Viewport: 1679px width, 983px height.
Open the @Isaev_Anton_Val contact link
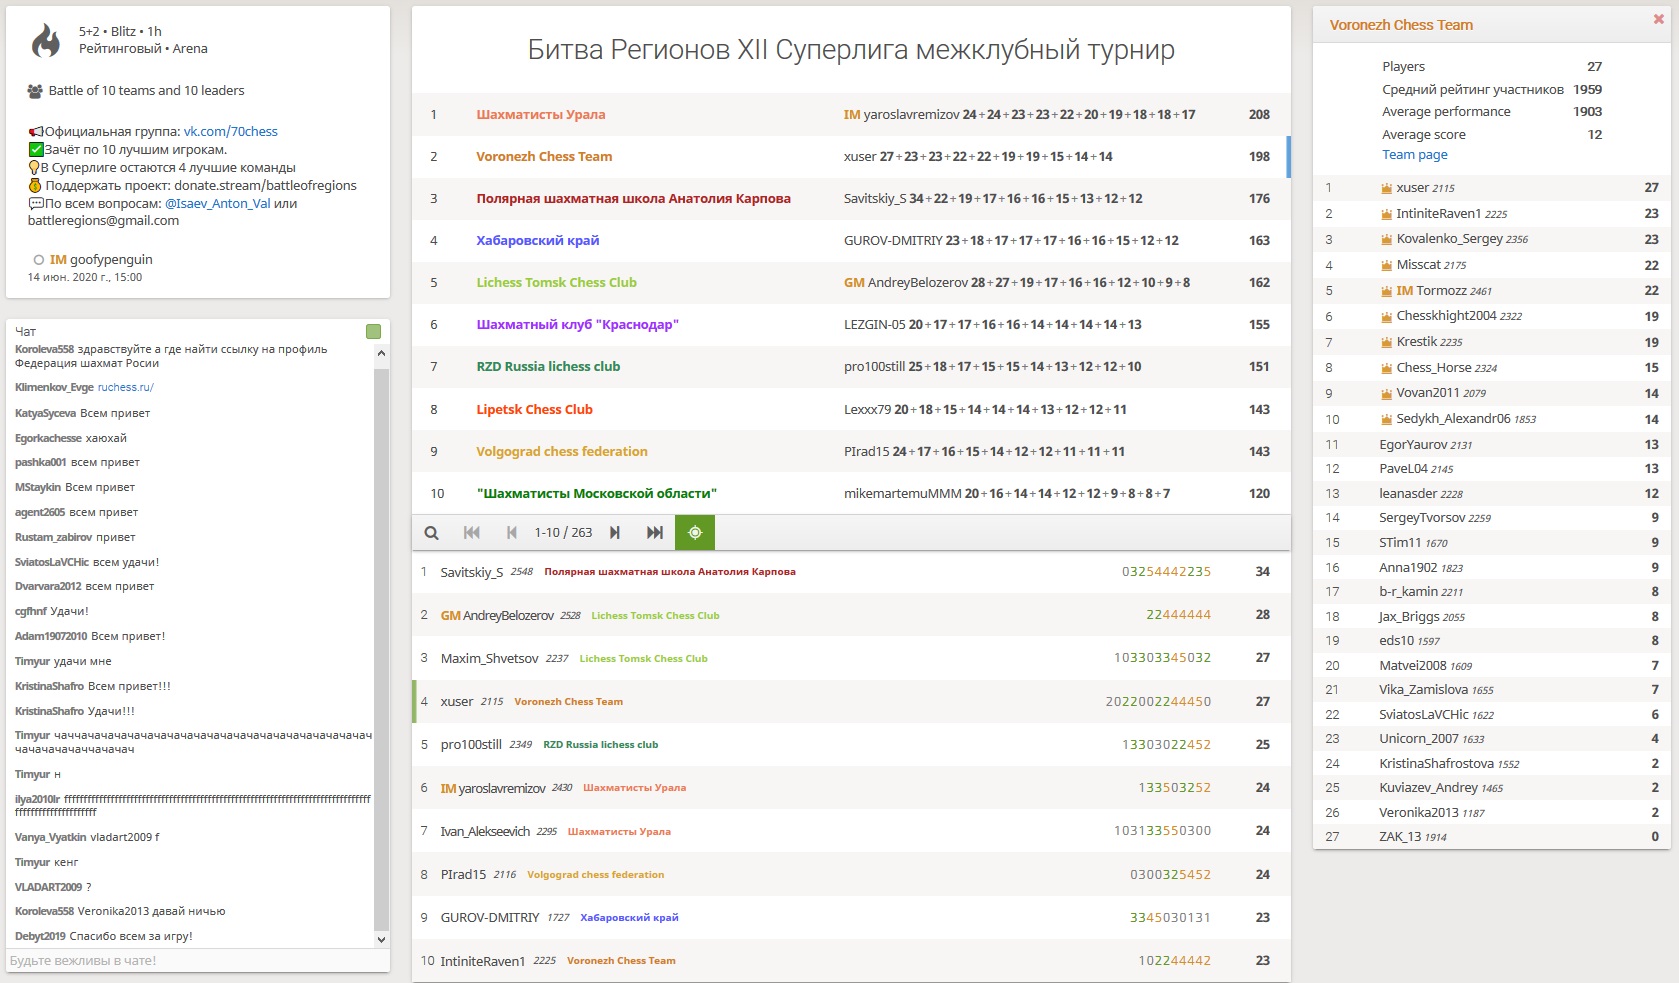click(x=217, y=203)
